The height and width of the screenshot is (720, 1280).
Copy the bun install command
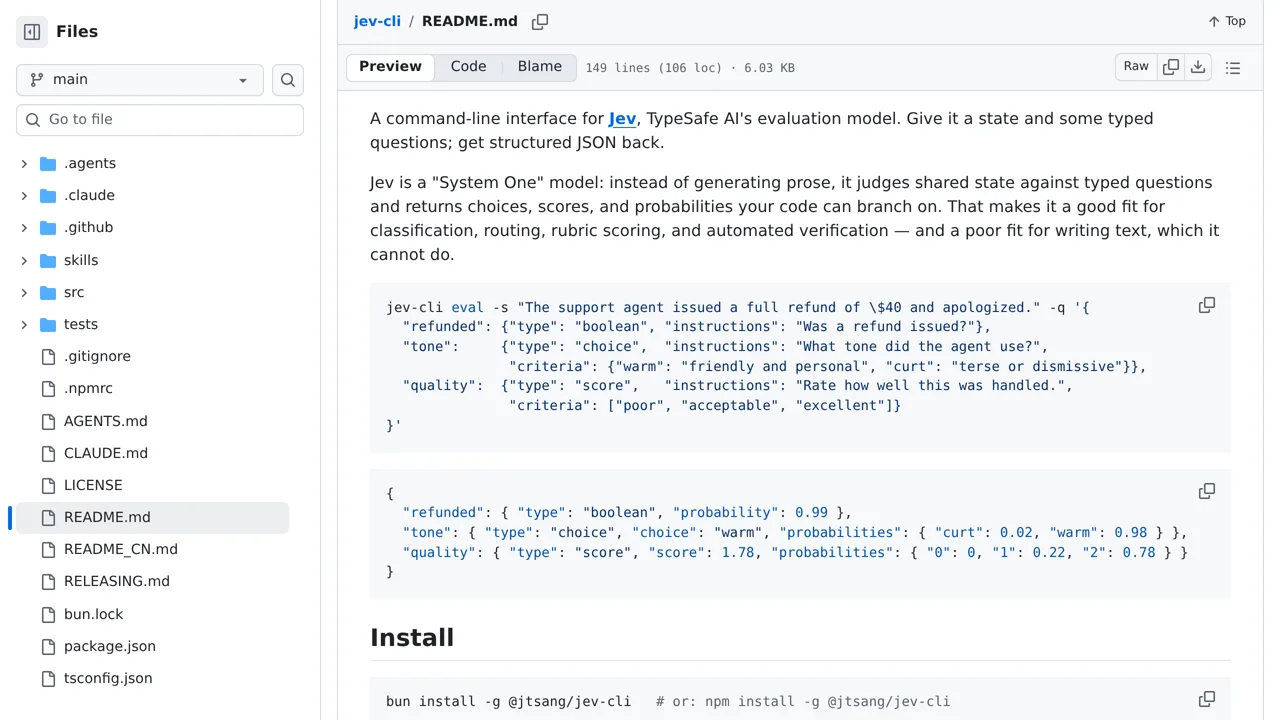[1207, 699]
